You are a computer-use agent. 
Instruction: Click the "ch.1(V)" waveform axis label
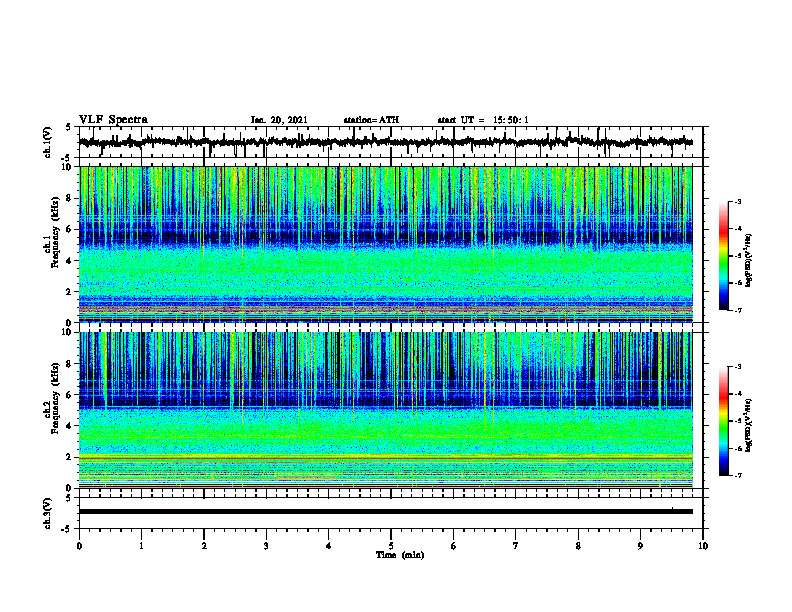(48, 142)
